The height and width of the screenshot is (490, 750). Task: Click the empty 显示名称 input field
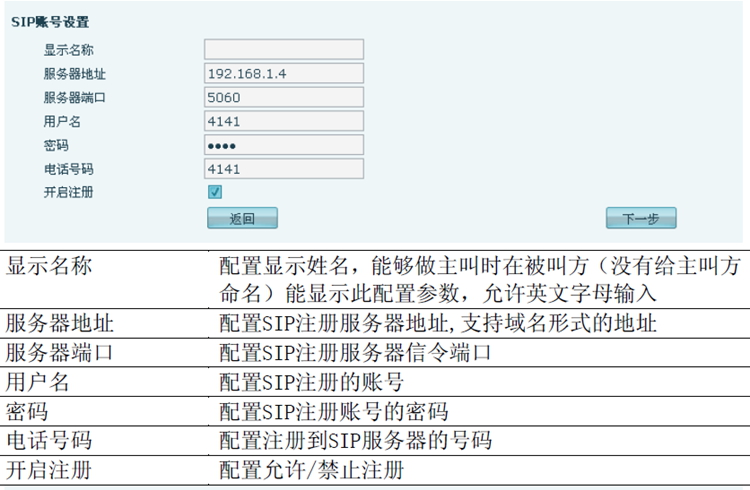coord(283,50)
